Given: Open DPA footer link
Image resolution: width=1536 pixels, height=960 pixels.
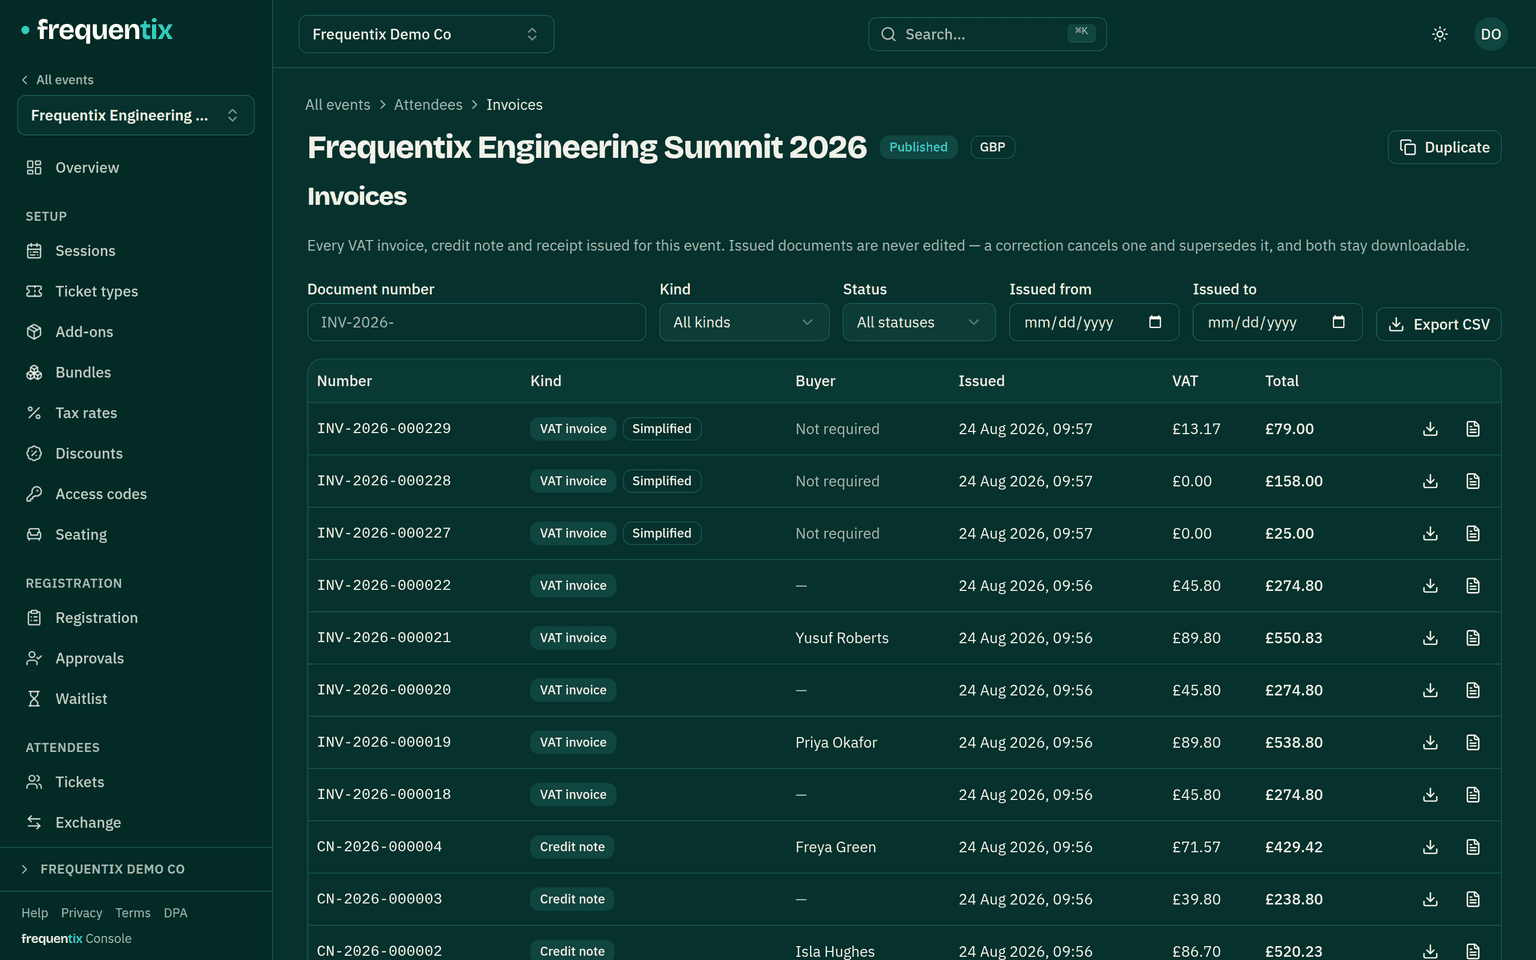Looking at the screenshot, I should click(x=176, y=913).
